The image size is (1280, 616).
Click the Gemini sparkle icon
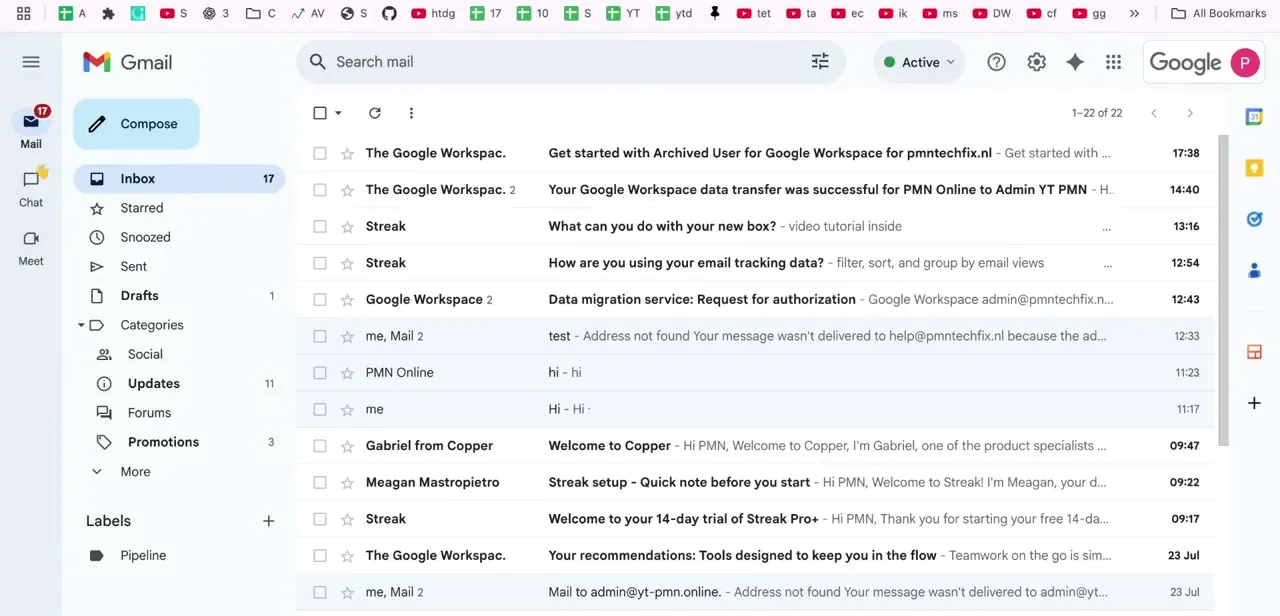[x=1075, y=62]
